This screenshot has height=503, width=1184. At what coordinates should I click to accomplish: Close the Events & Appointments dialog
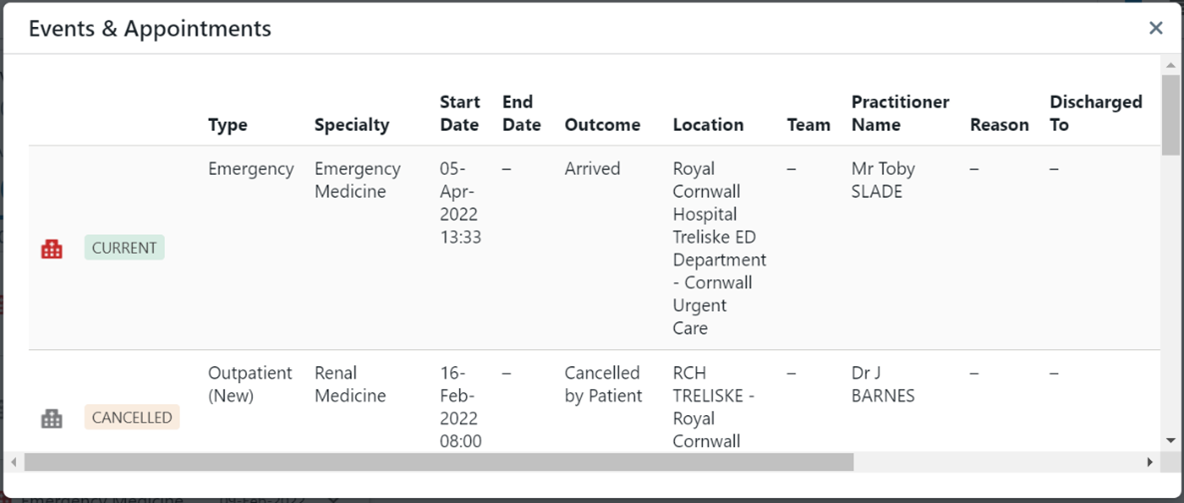(1156, 28)
